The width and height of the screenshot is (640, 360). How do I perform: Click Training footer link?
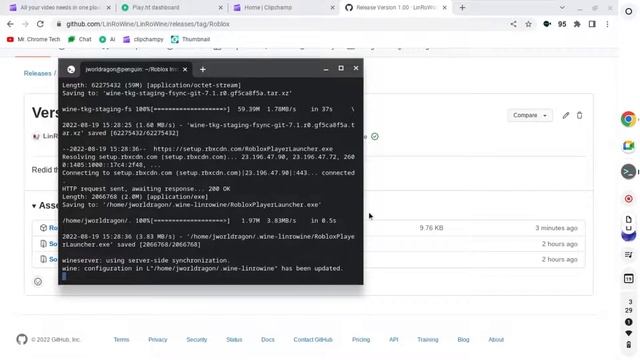point(428,340)
